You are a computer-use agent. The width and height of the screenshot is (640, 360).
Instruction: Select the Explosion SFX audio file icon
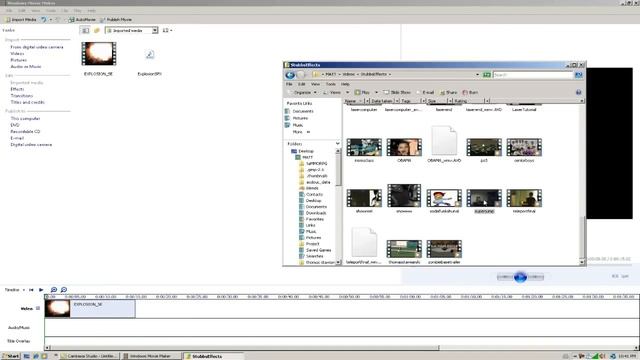point(150,54)
